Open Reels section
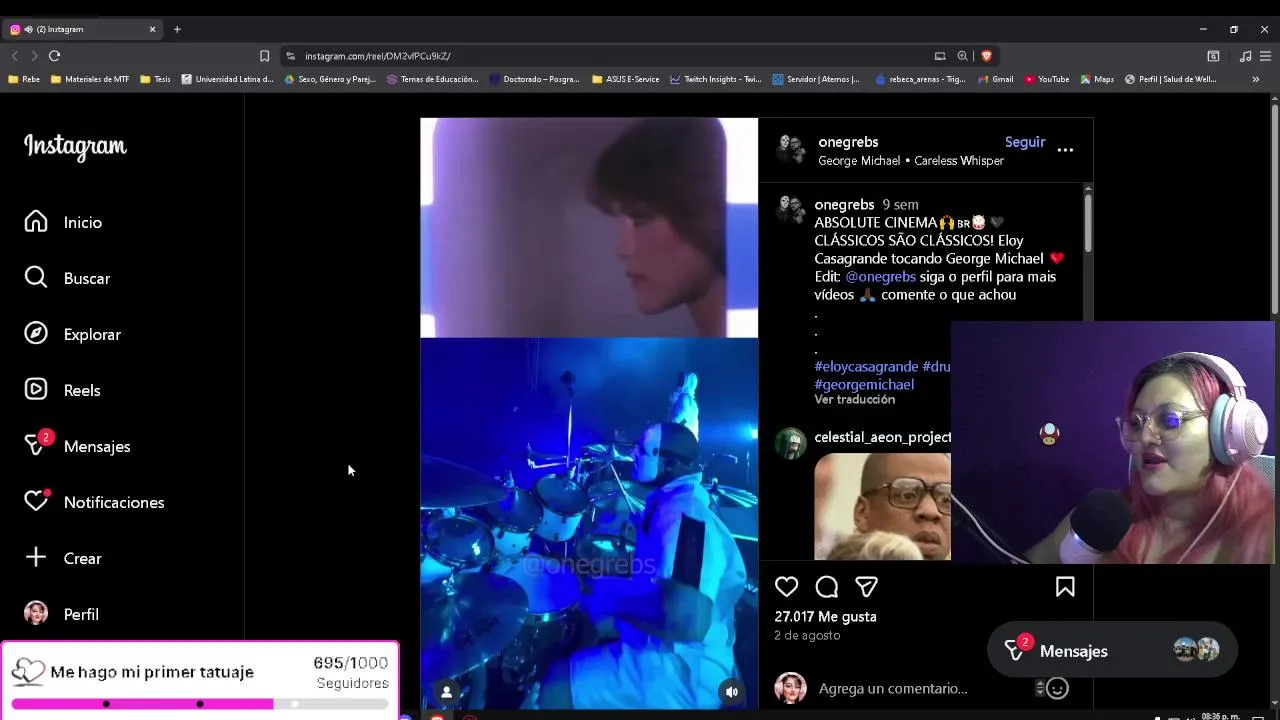This screenshot has height=720, width=1280. click(x=62, y=390)
